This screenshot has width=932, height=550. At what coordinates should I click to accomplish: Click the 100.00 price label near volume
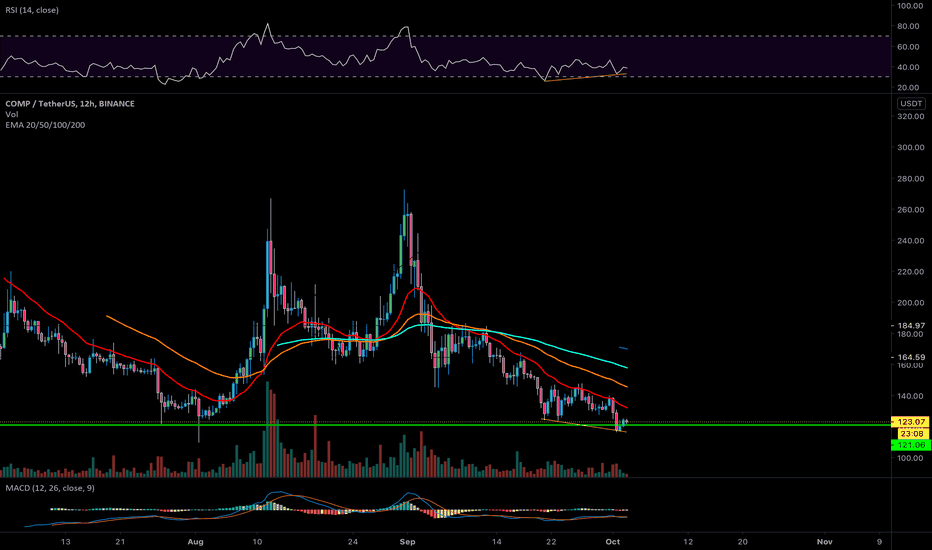click(x=911, y=458)
